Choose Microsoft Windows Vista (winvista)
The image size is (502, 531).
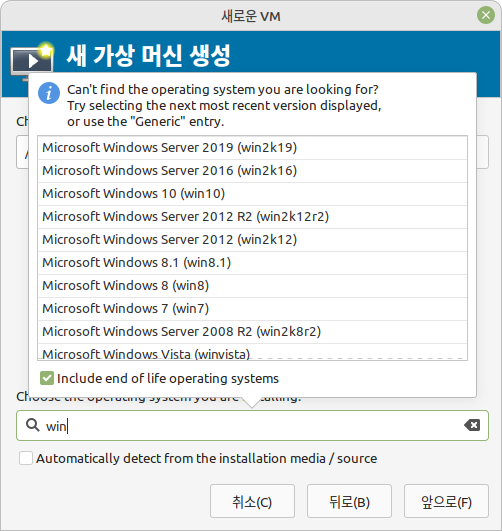[x=252, y=352]
